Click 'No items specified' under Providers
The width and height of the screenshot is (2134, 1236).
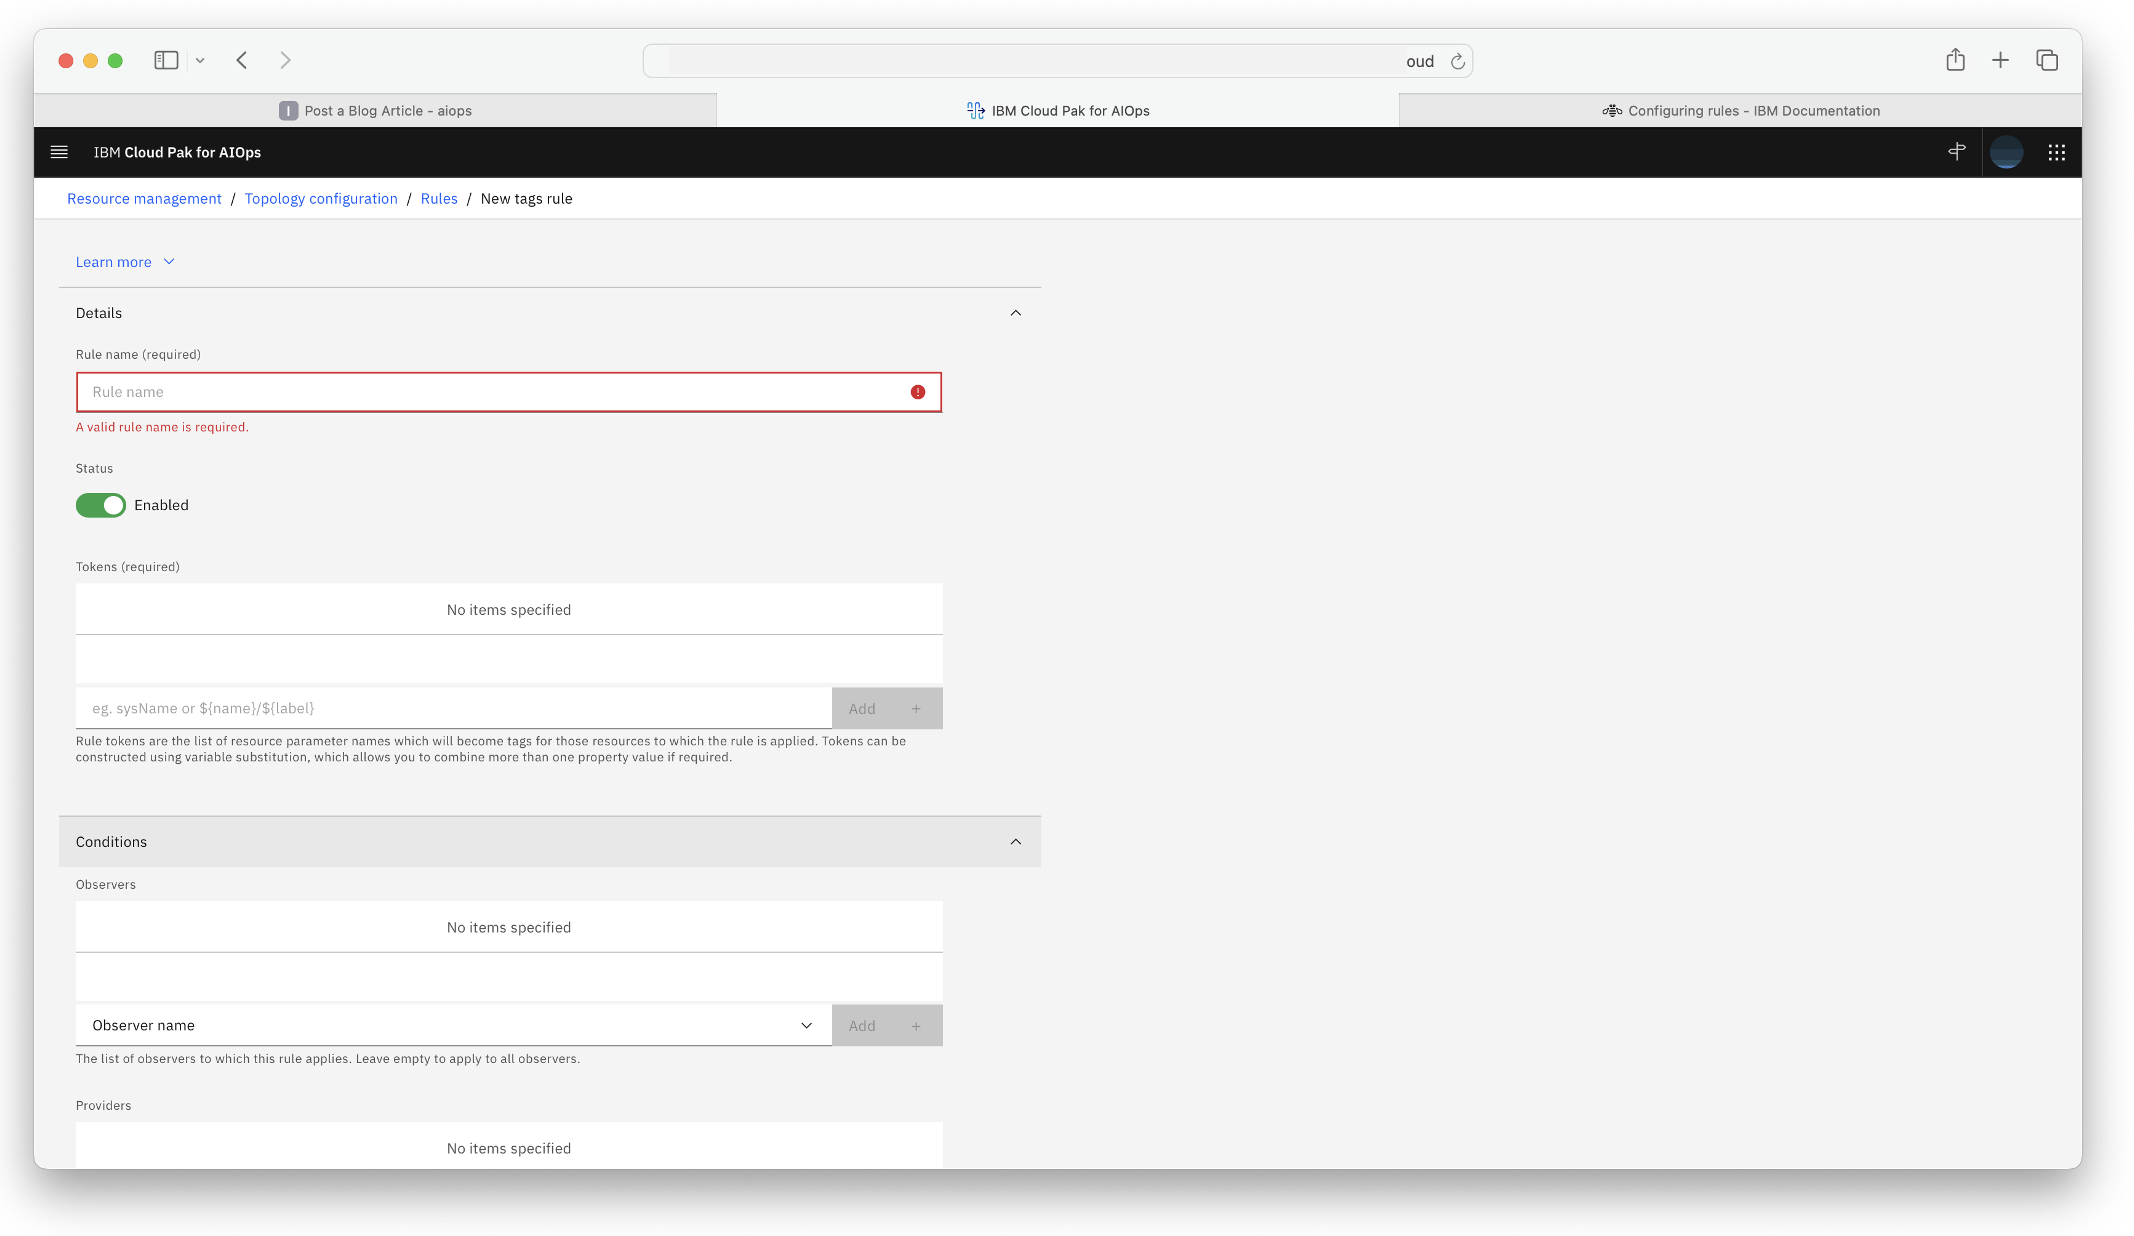(x=509, y=1149)
